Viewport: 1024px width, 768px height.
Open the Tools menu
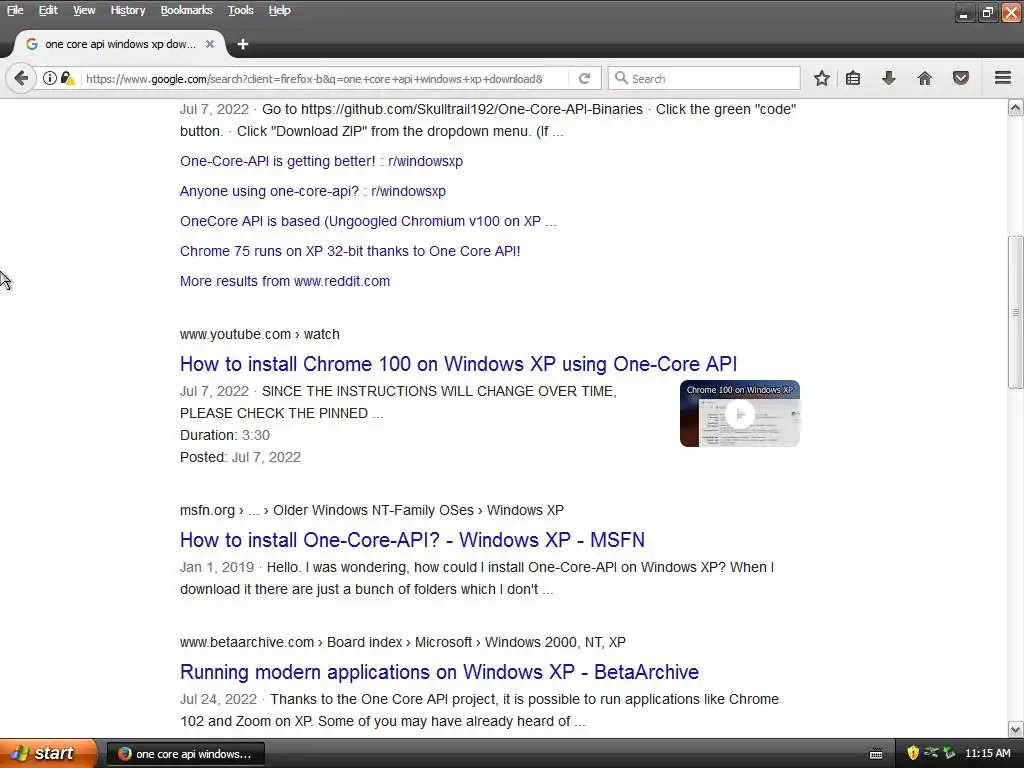240,10
